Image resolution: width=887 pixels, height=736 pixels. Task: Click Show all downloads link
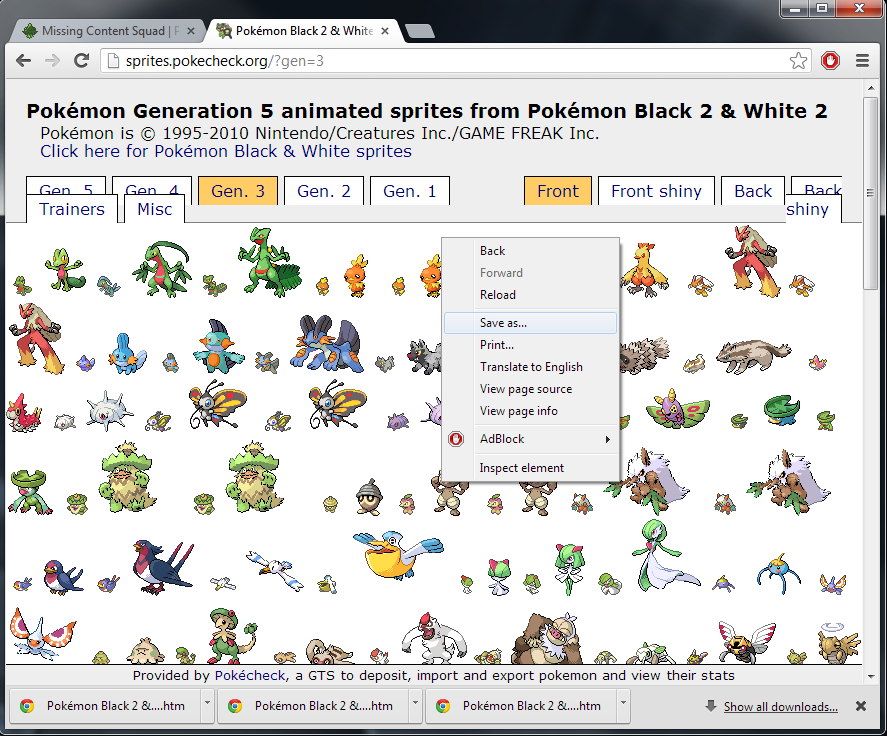pos(780,707)
